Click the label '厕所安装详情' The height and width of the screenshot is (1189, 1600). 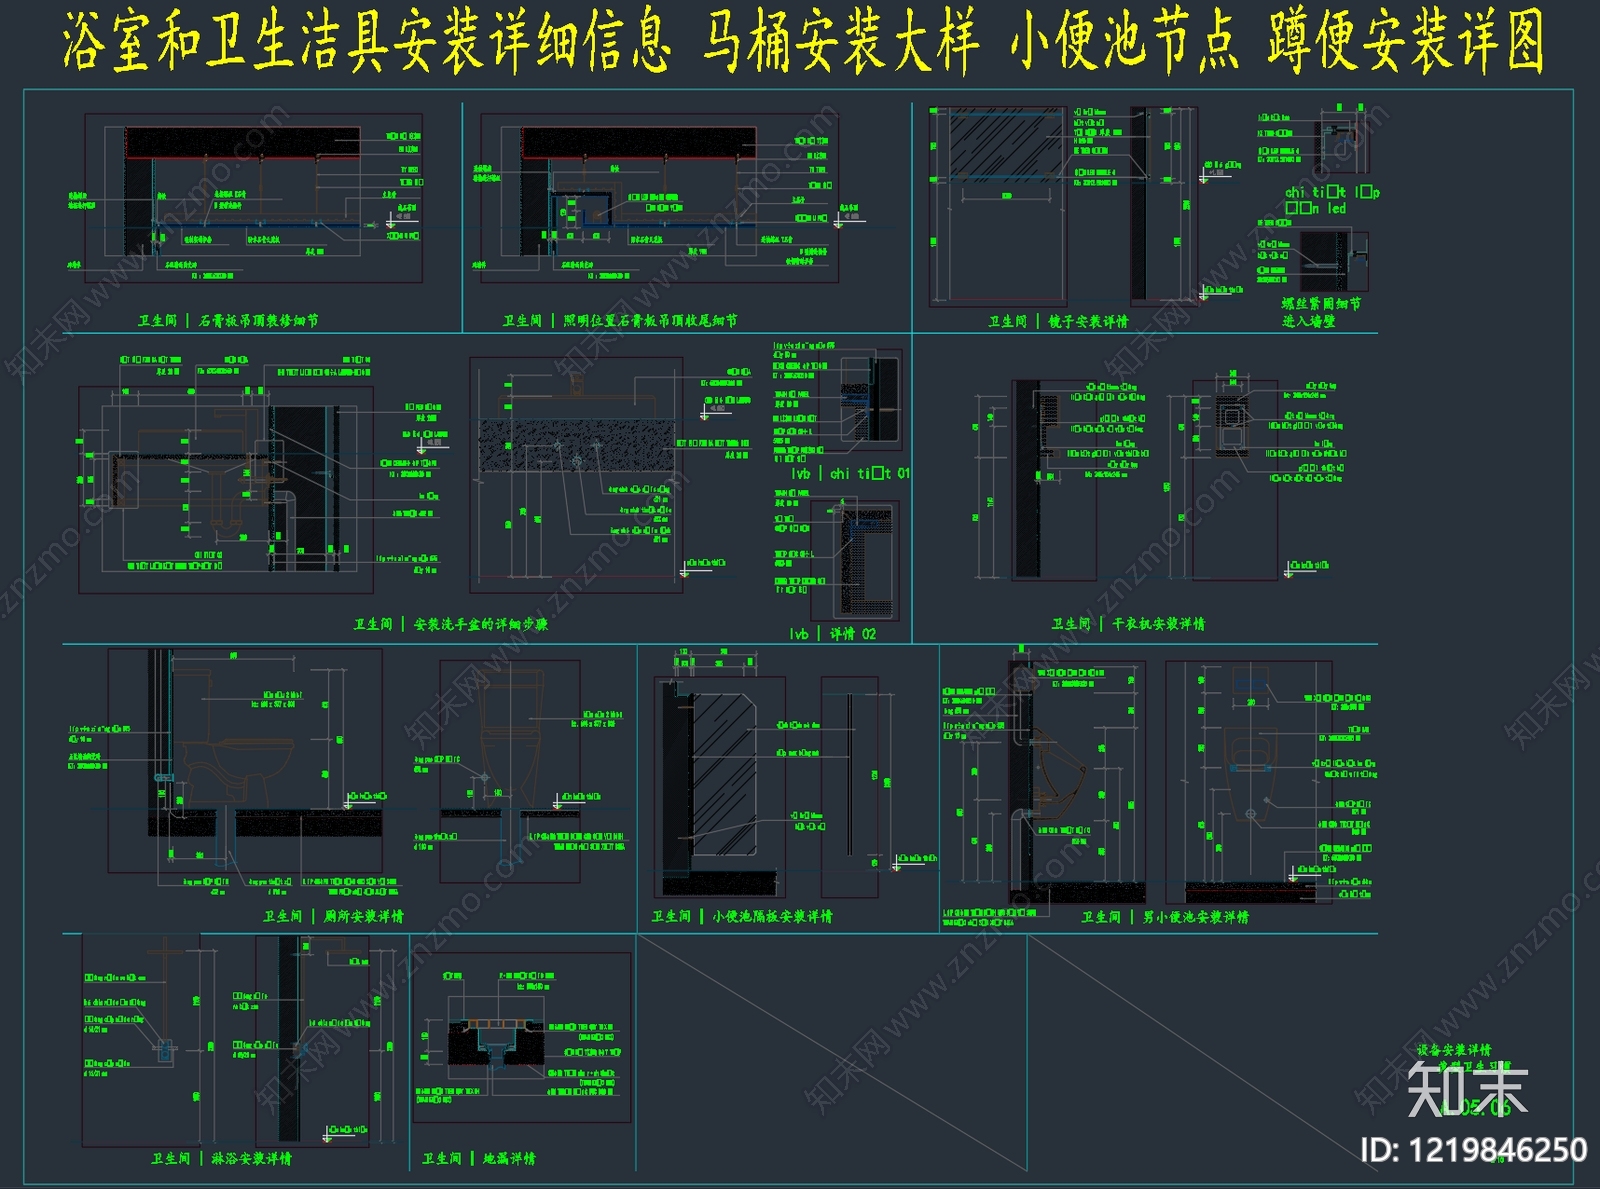click(363, 917)
